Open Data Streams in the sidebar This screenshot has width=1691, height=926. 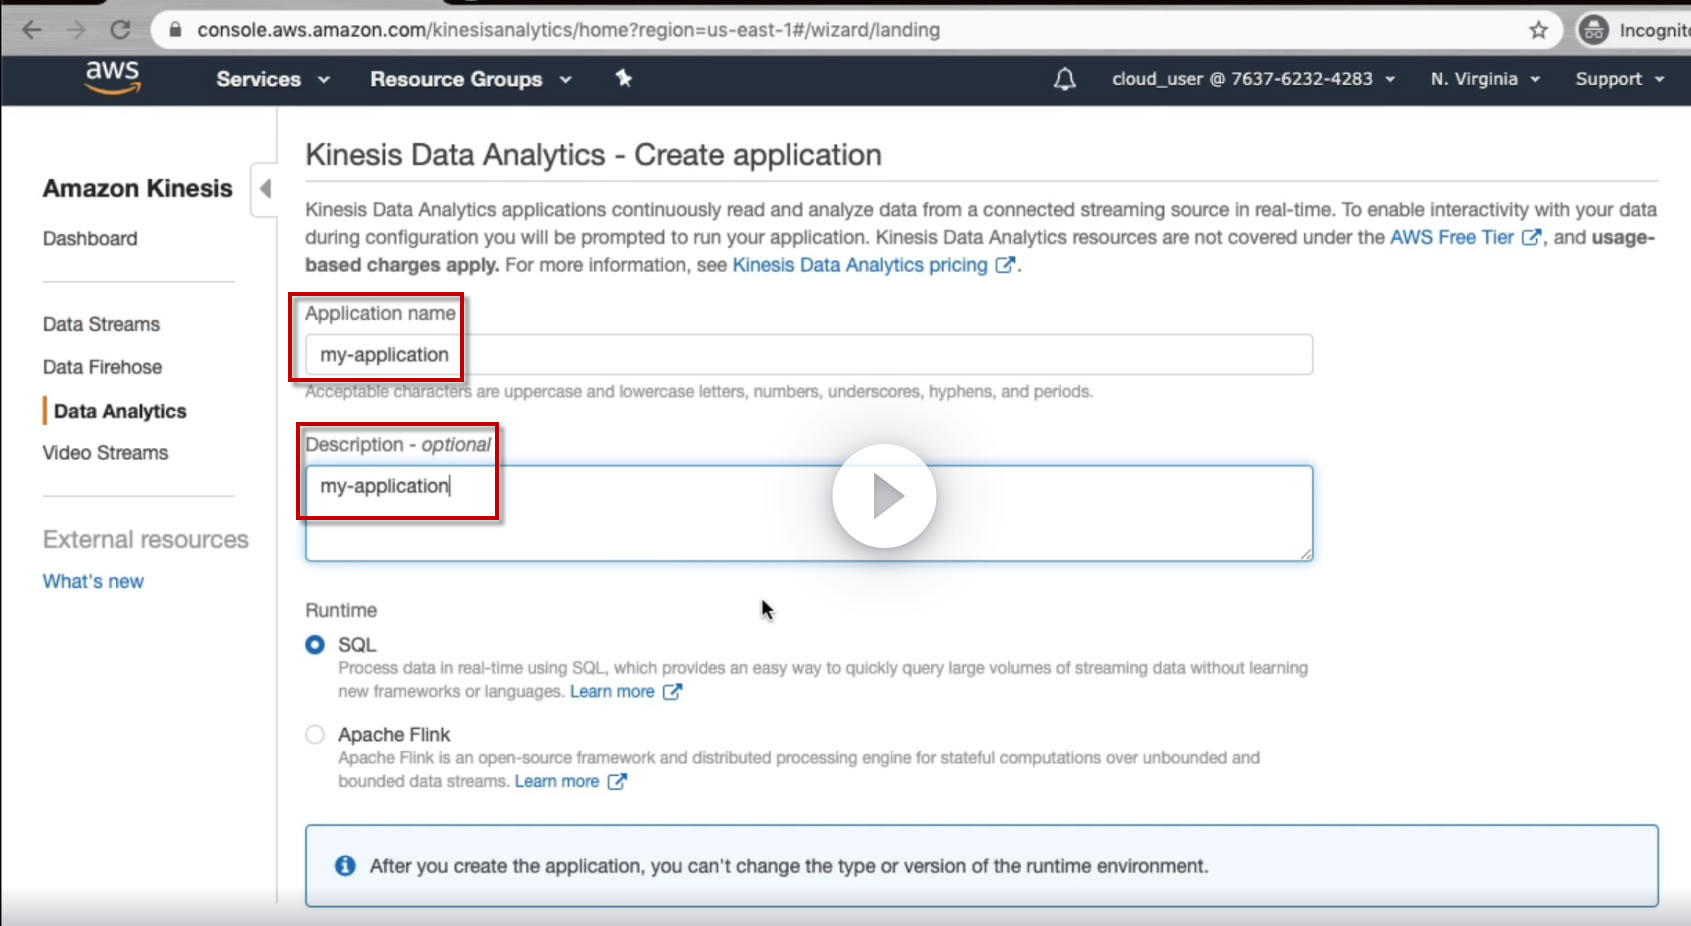(x=101, y=324)
